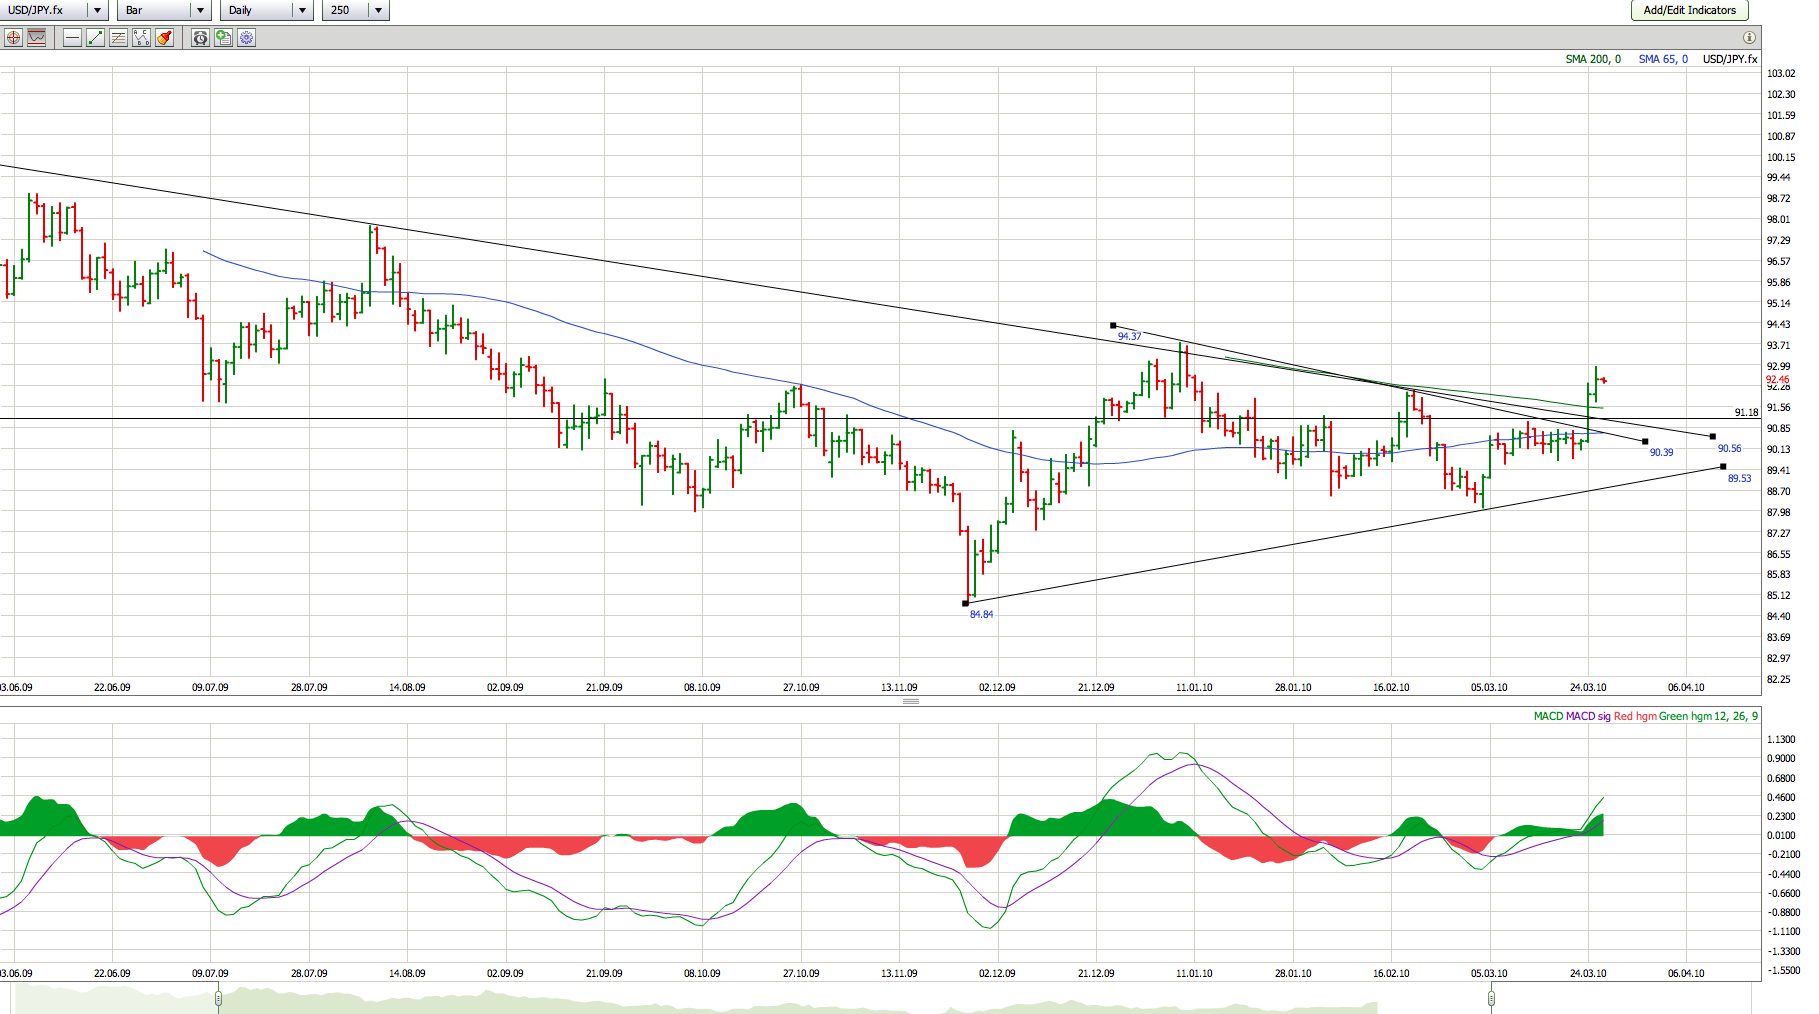
Task: Select the horizontal line drawing tool
Action: tap(72, 38)
